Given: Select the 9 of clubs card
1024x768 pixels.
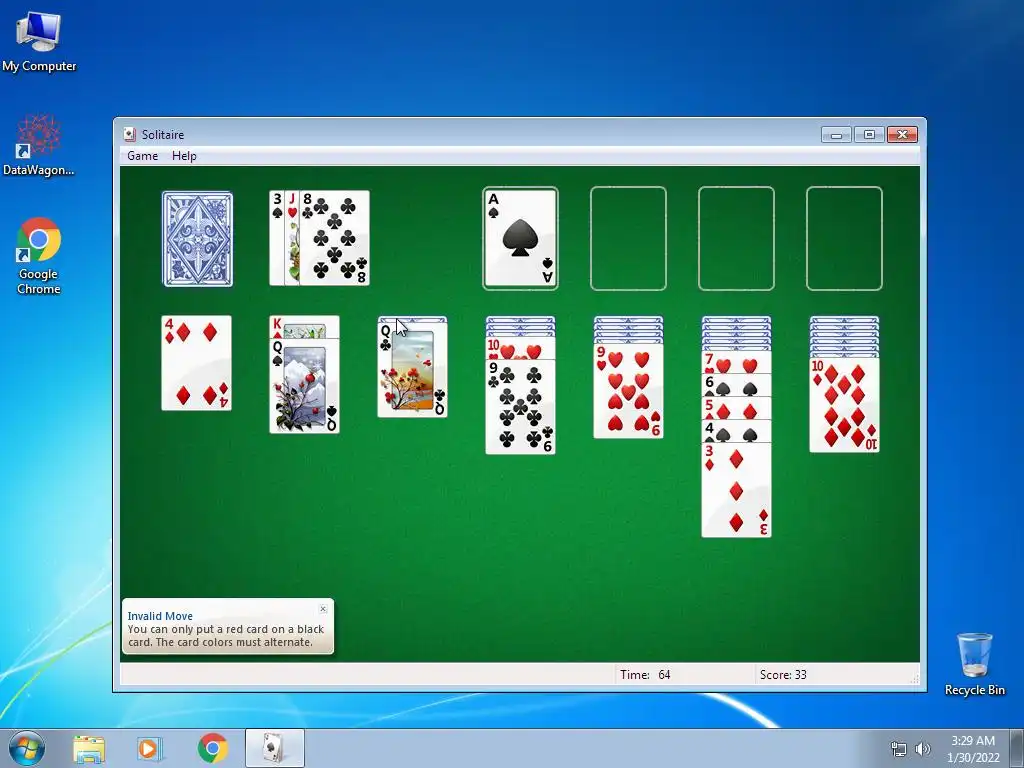Looking at the screenshot, I should click(520, 406).
